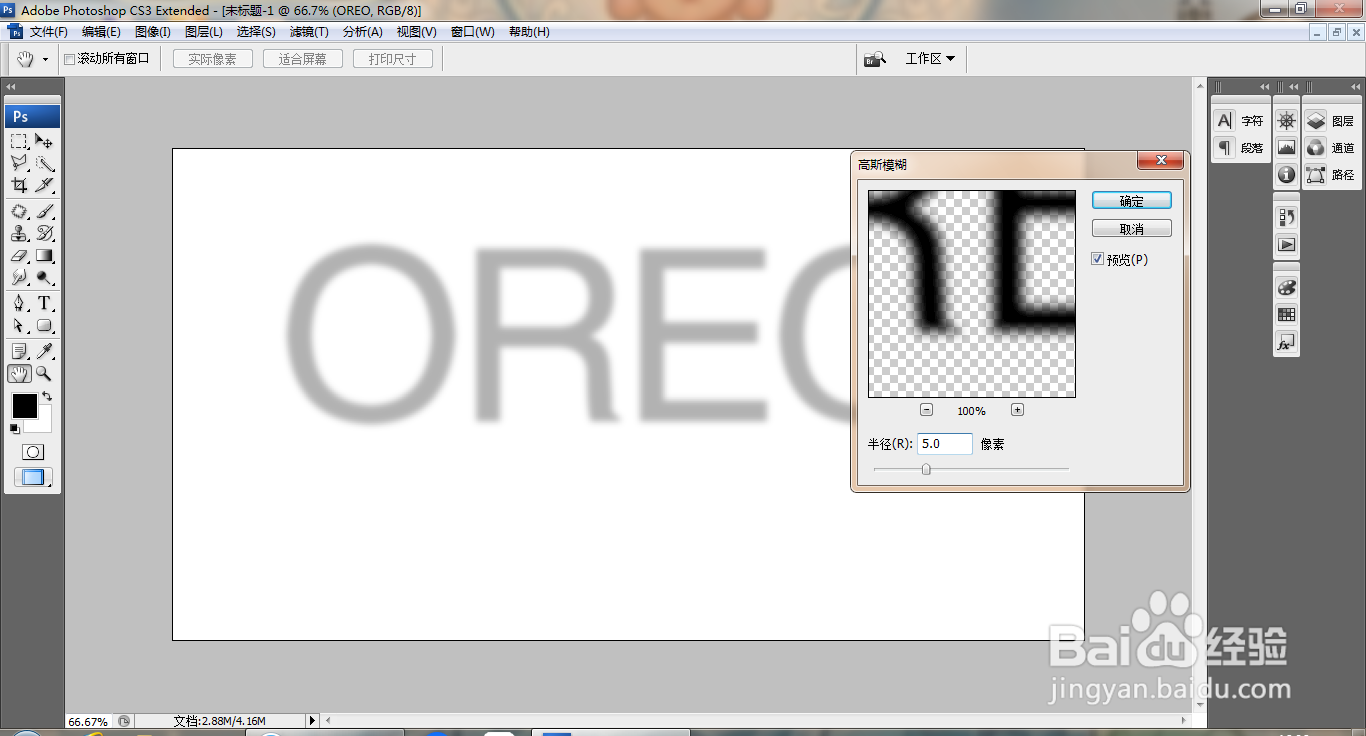Select the Zoom tool
This screenshot has height=736, width=1366.
(x=44, y=373)
